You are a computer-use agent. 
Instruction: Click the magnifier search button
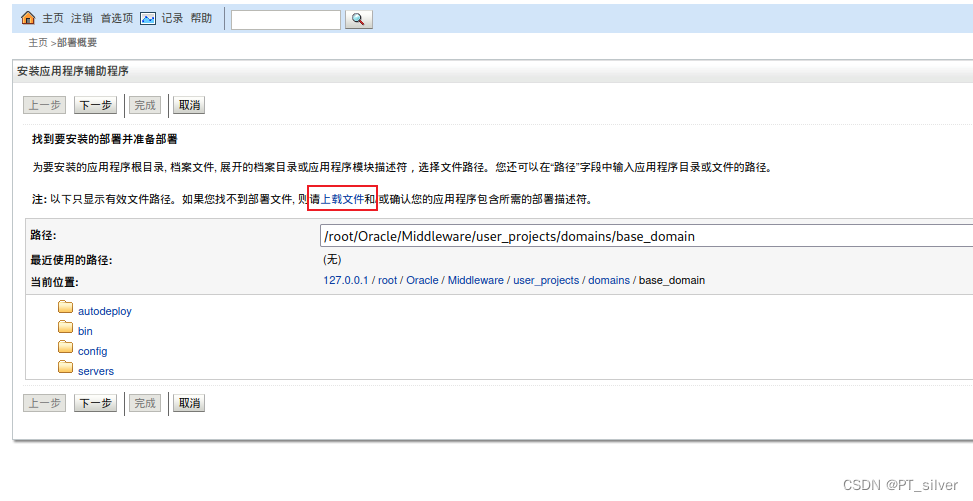click(x=358, y=19)
